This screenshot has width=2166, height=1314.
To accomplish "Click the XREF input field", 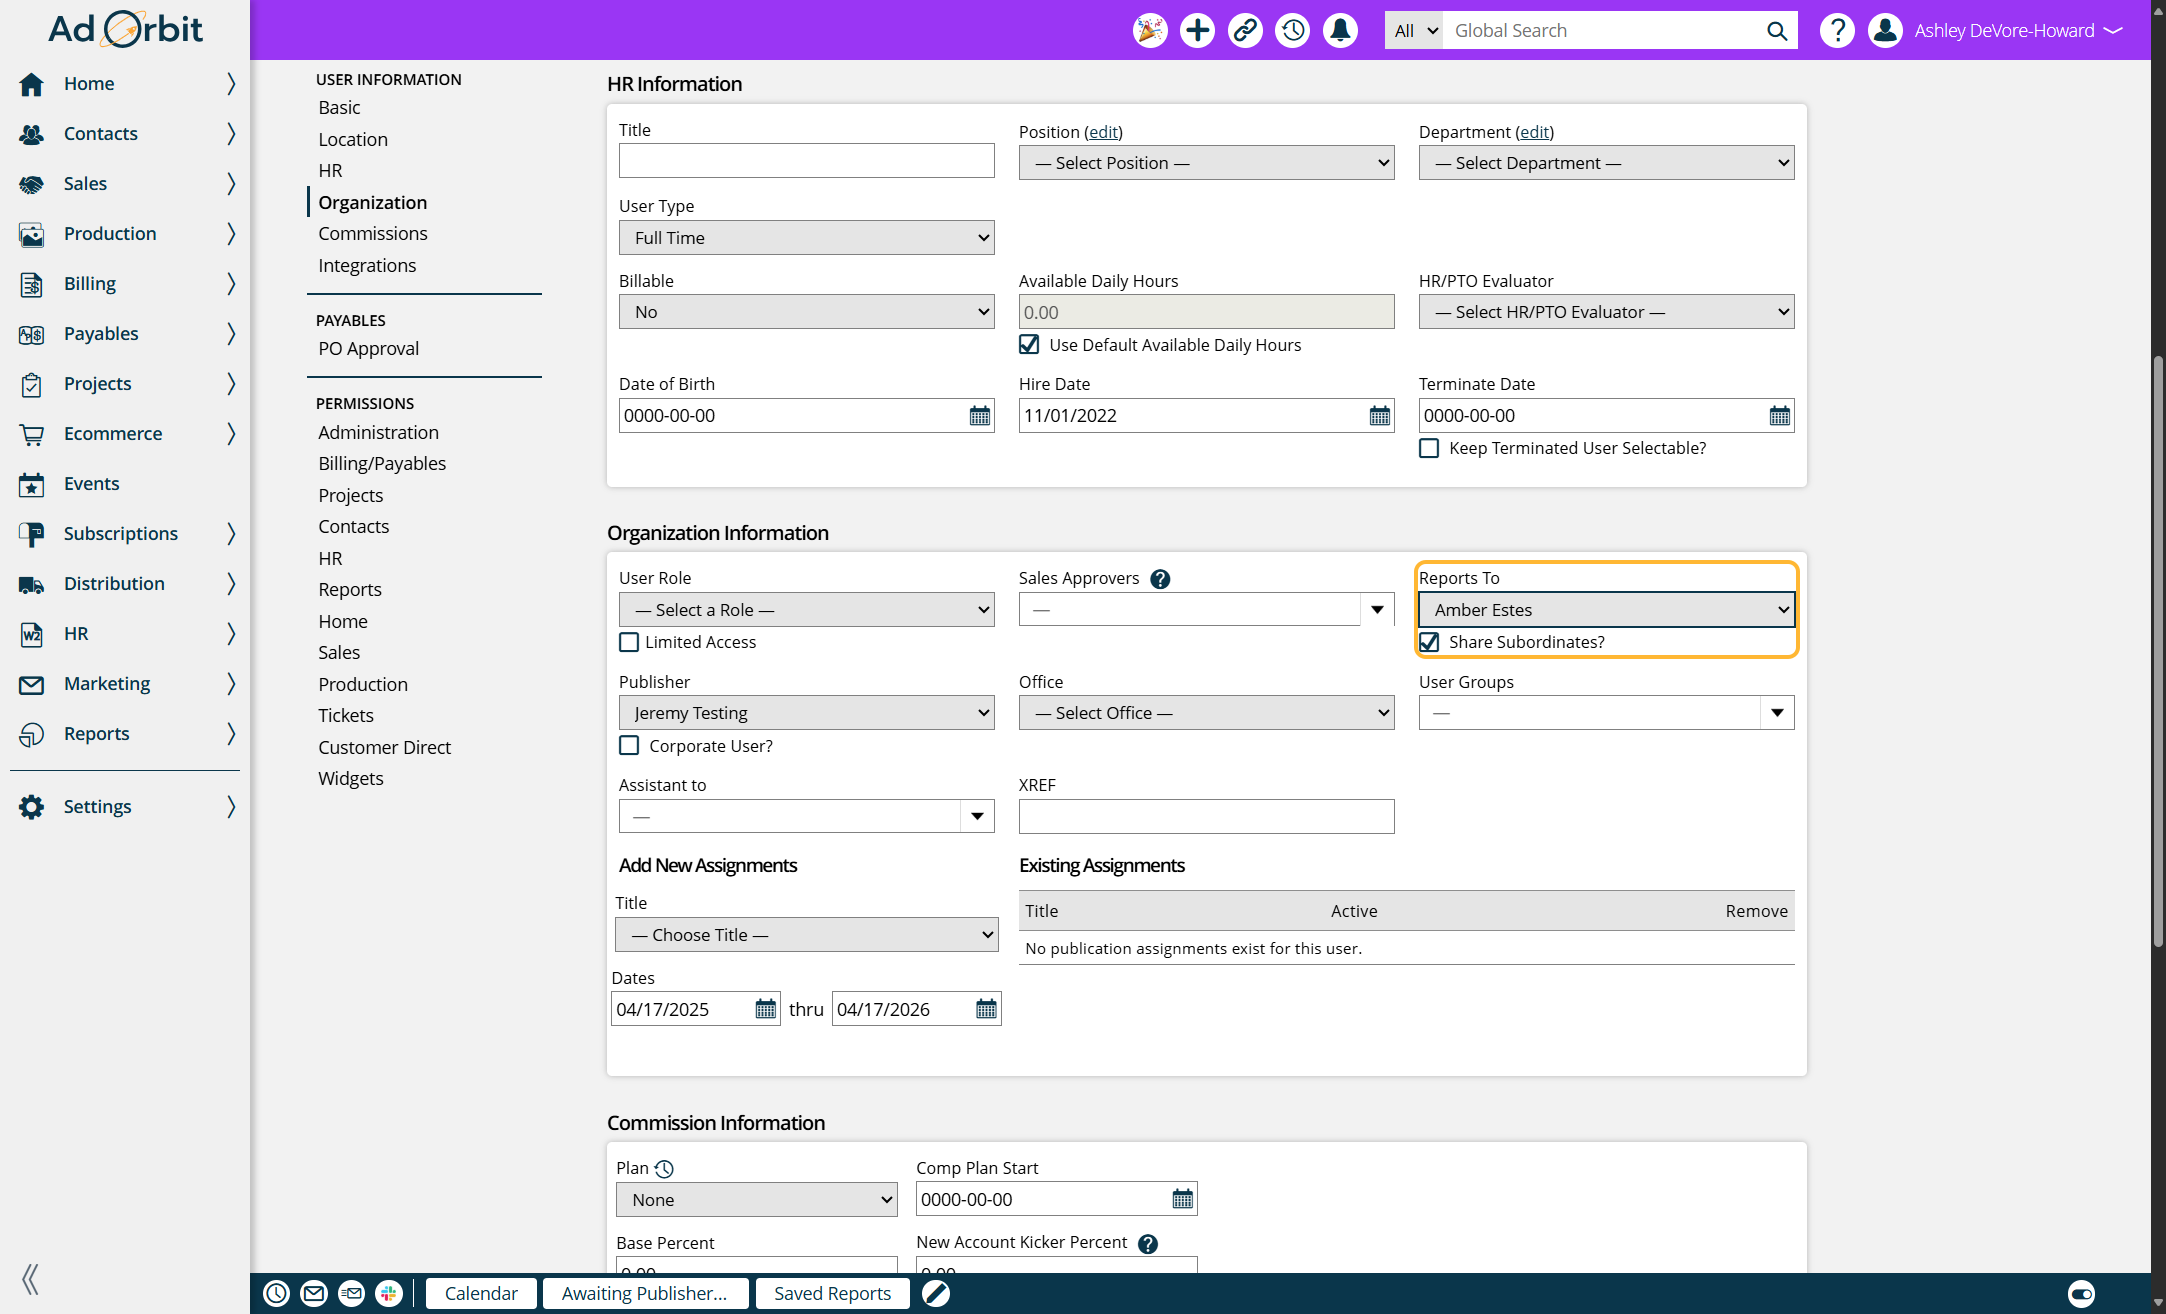I will coord(1206,817).
